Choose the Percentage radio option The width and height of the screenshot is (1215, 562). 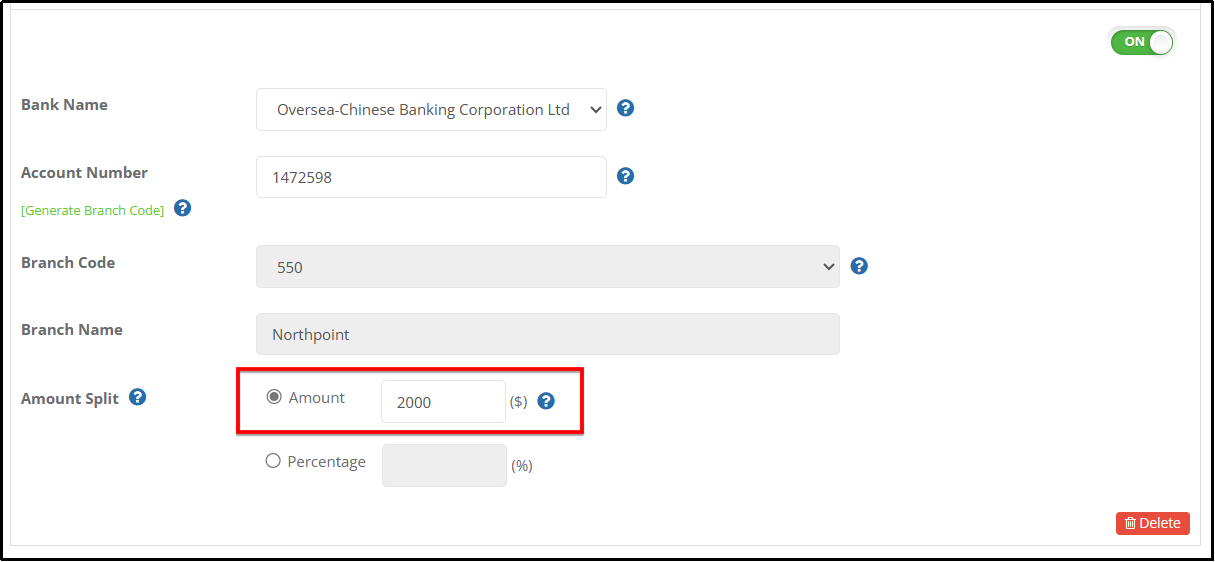click(273, 461)
